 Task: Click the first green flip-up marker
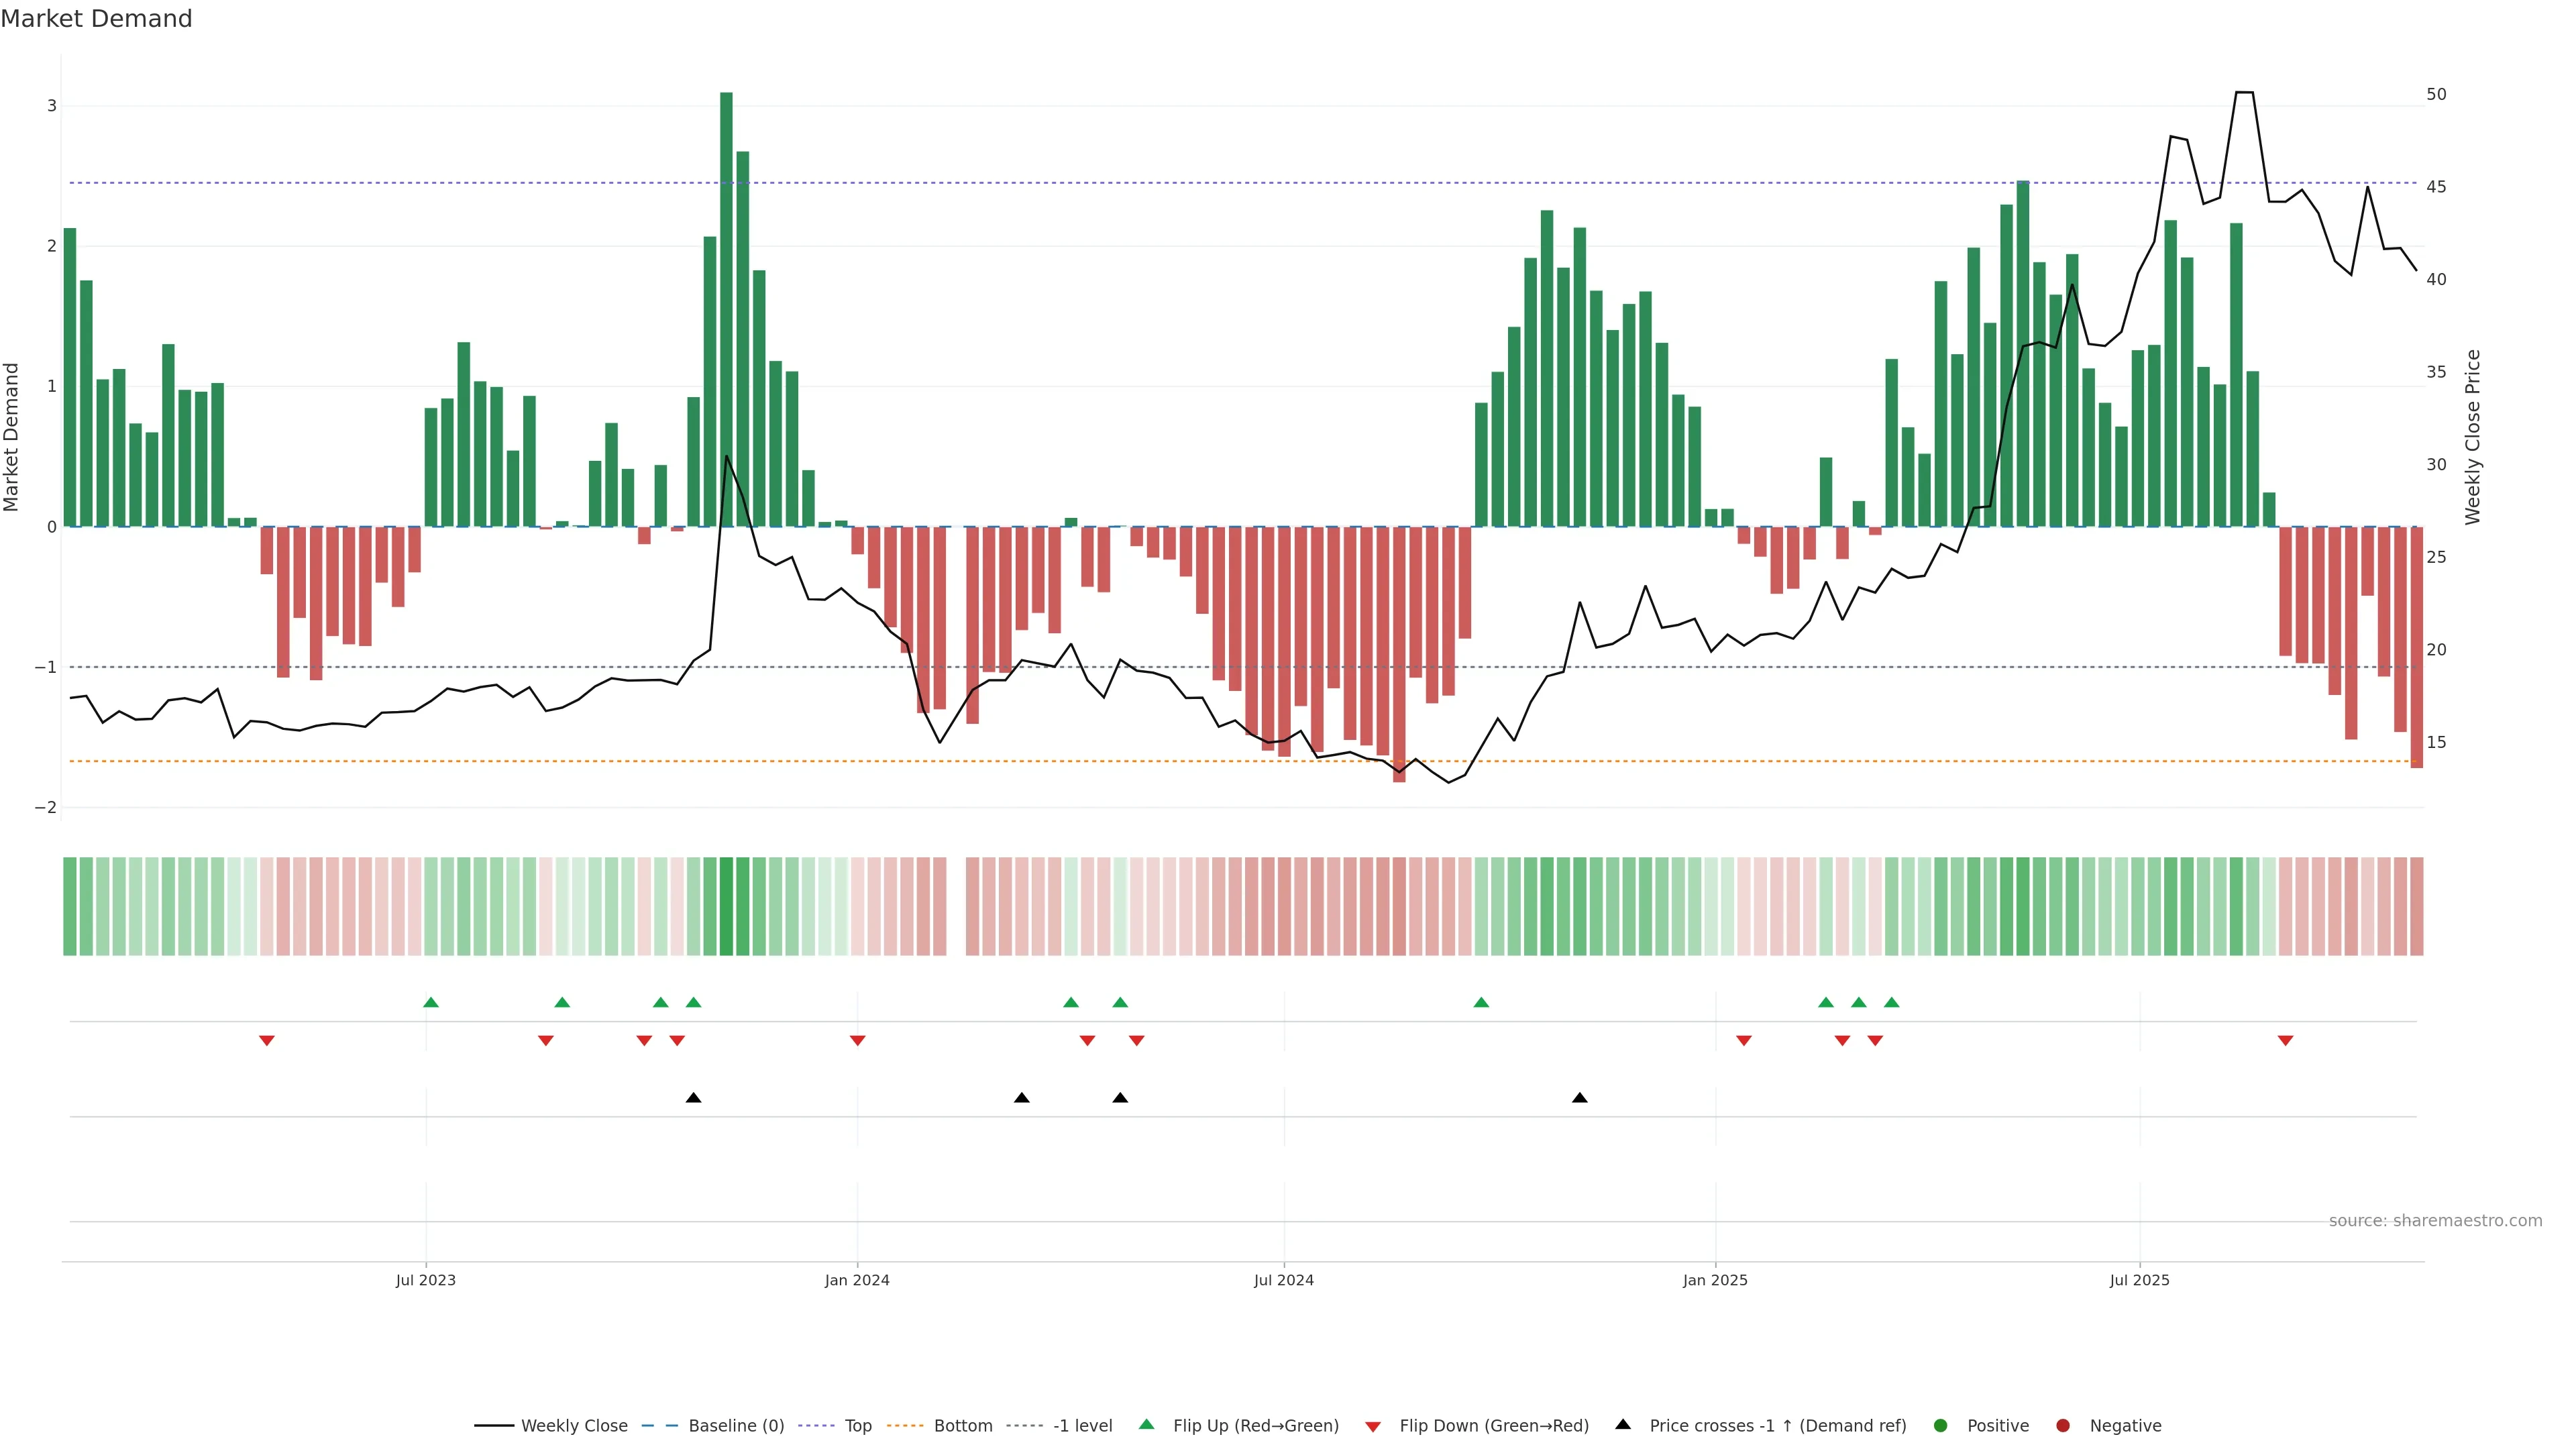pyautogui.click(x=431, y=1002)
